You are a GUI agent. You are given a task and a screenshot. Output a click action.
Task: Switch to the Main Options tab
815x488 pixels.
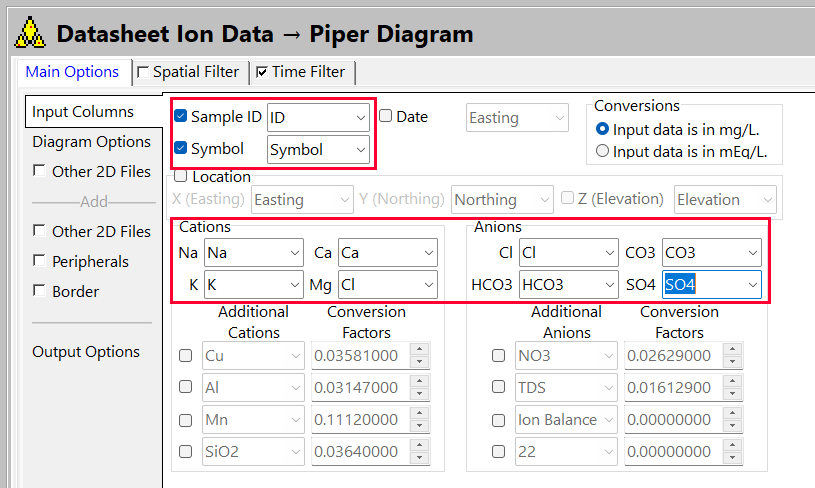[x=72, y=72]
